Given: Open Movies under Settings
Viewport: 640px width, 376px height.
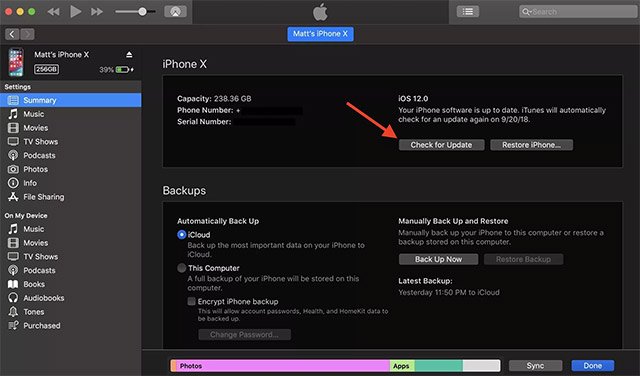Looking at the screenshot, I should point(71,128).
